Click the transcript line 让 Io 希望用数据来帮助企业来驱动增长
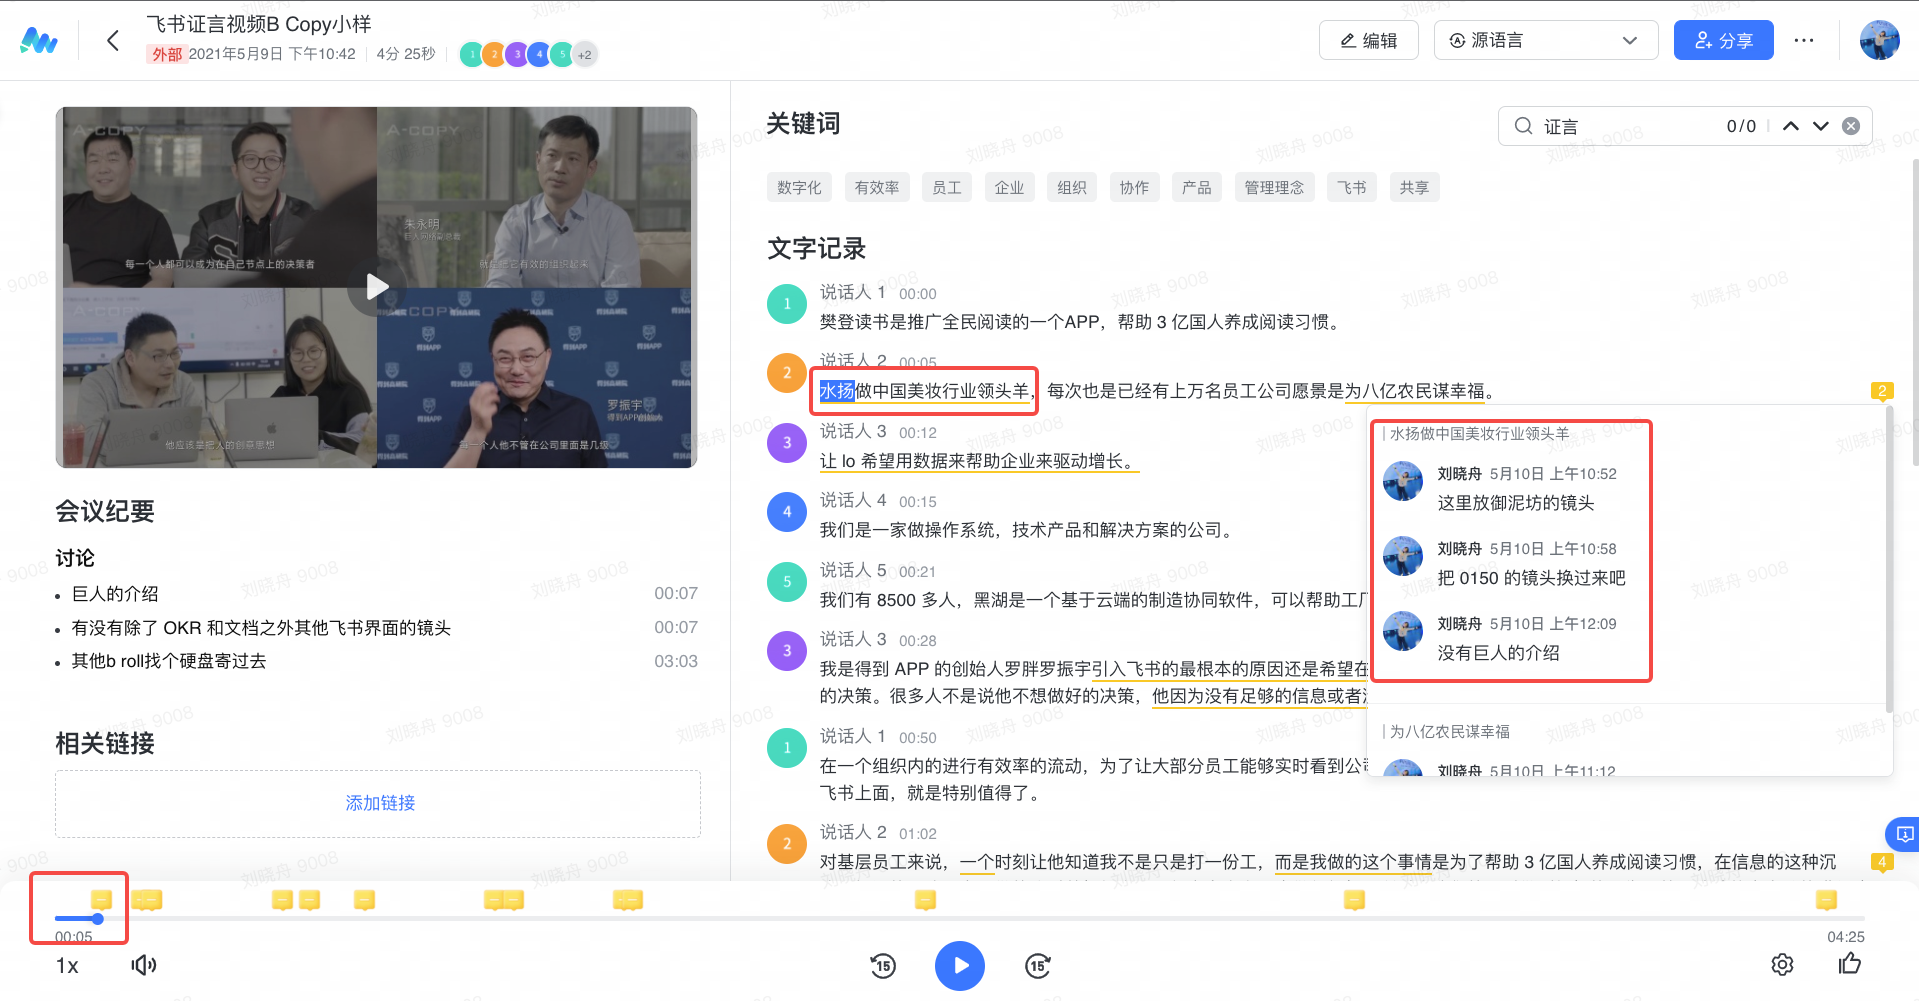The width and height of the screenshot is (1919, 1001). (x=979, y=461)
